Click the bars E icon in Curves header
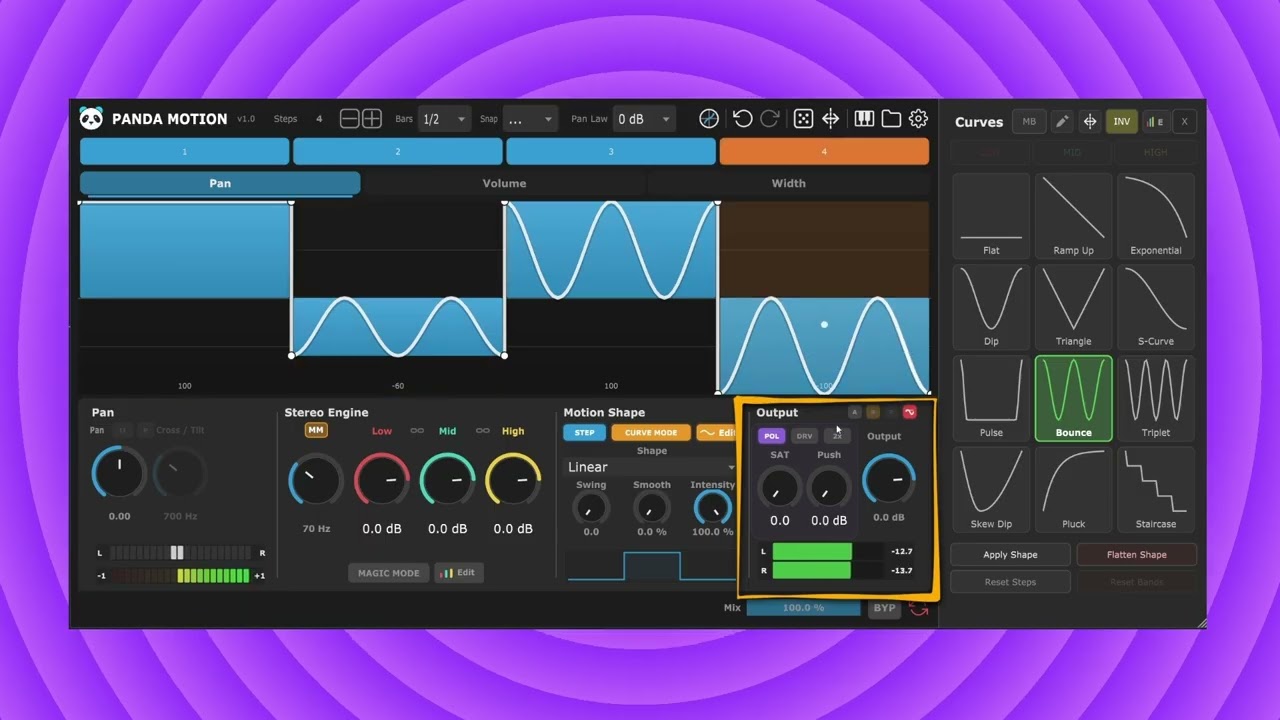Image resolution: width=1280 pixels, height=720 pixels. [1154, 122]
